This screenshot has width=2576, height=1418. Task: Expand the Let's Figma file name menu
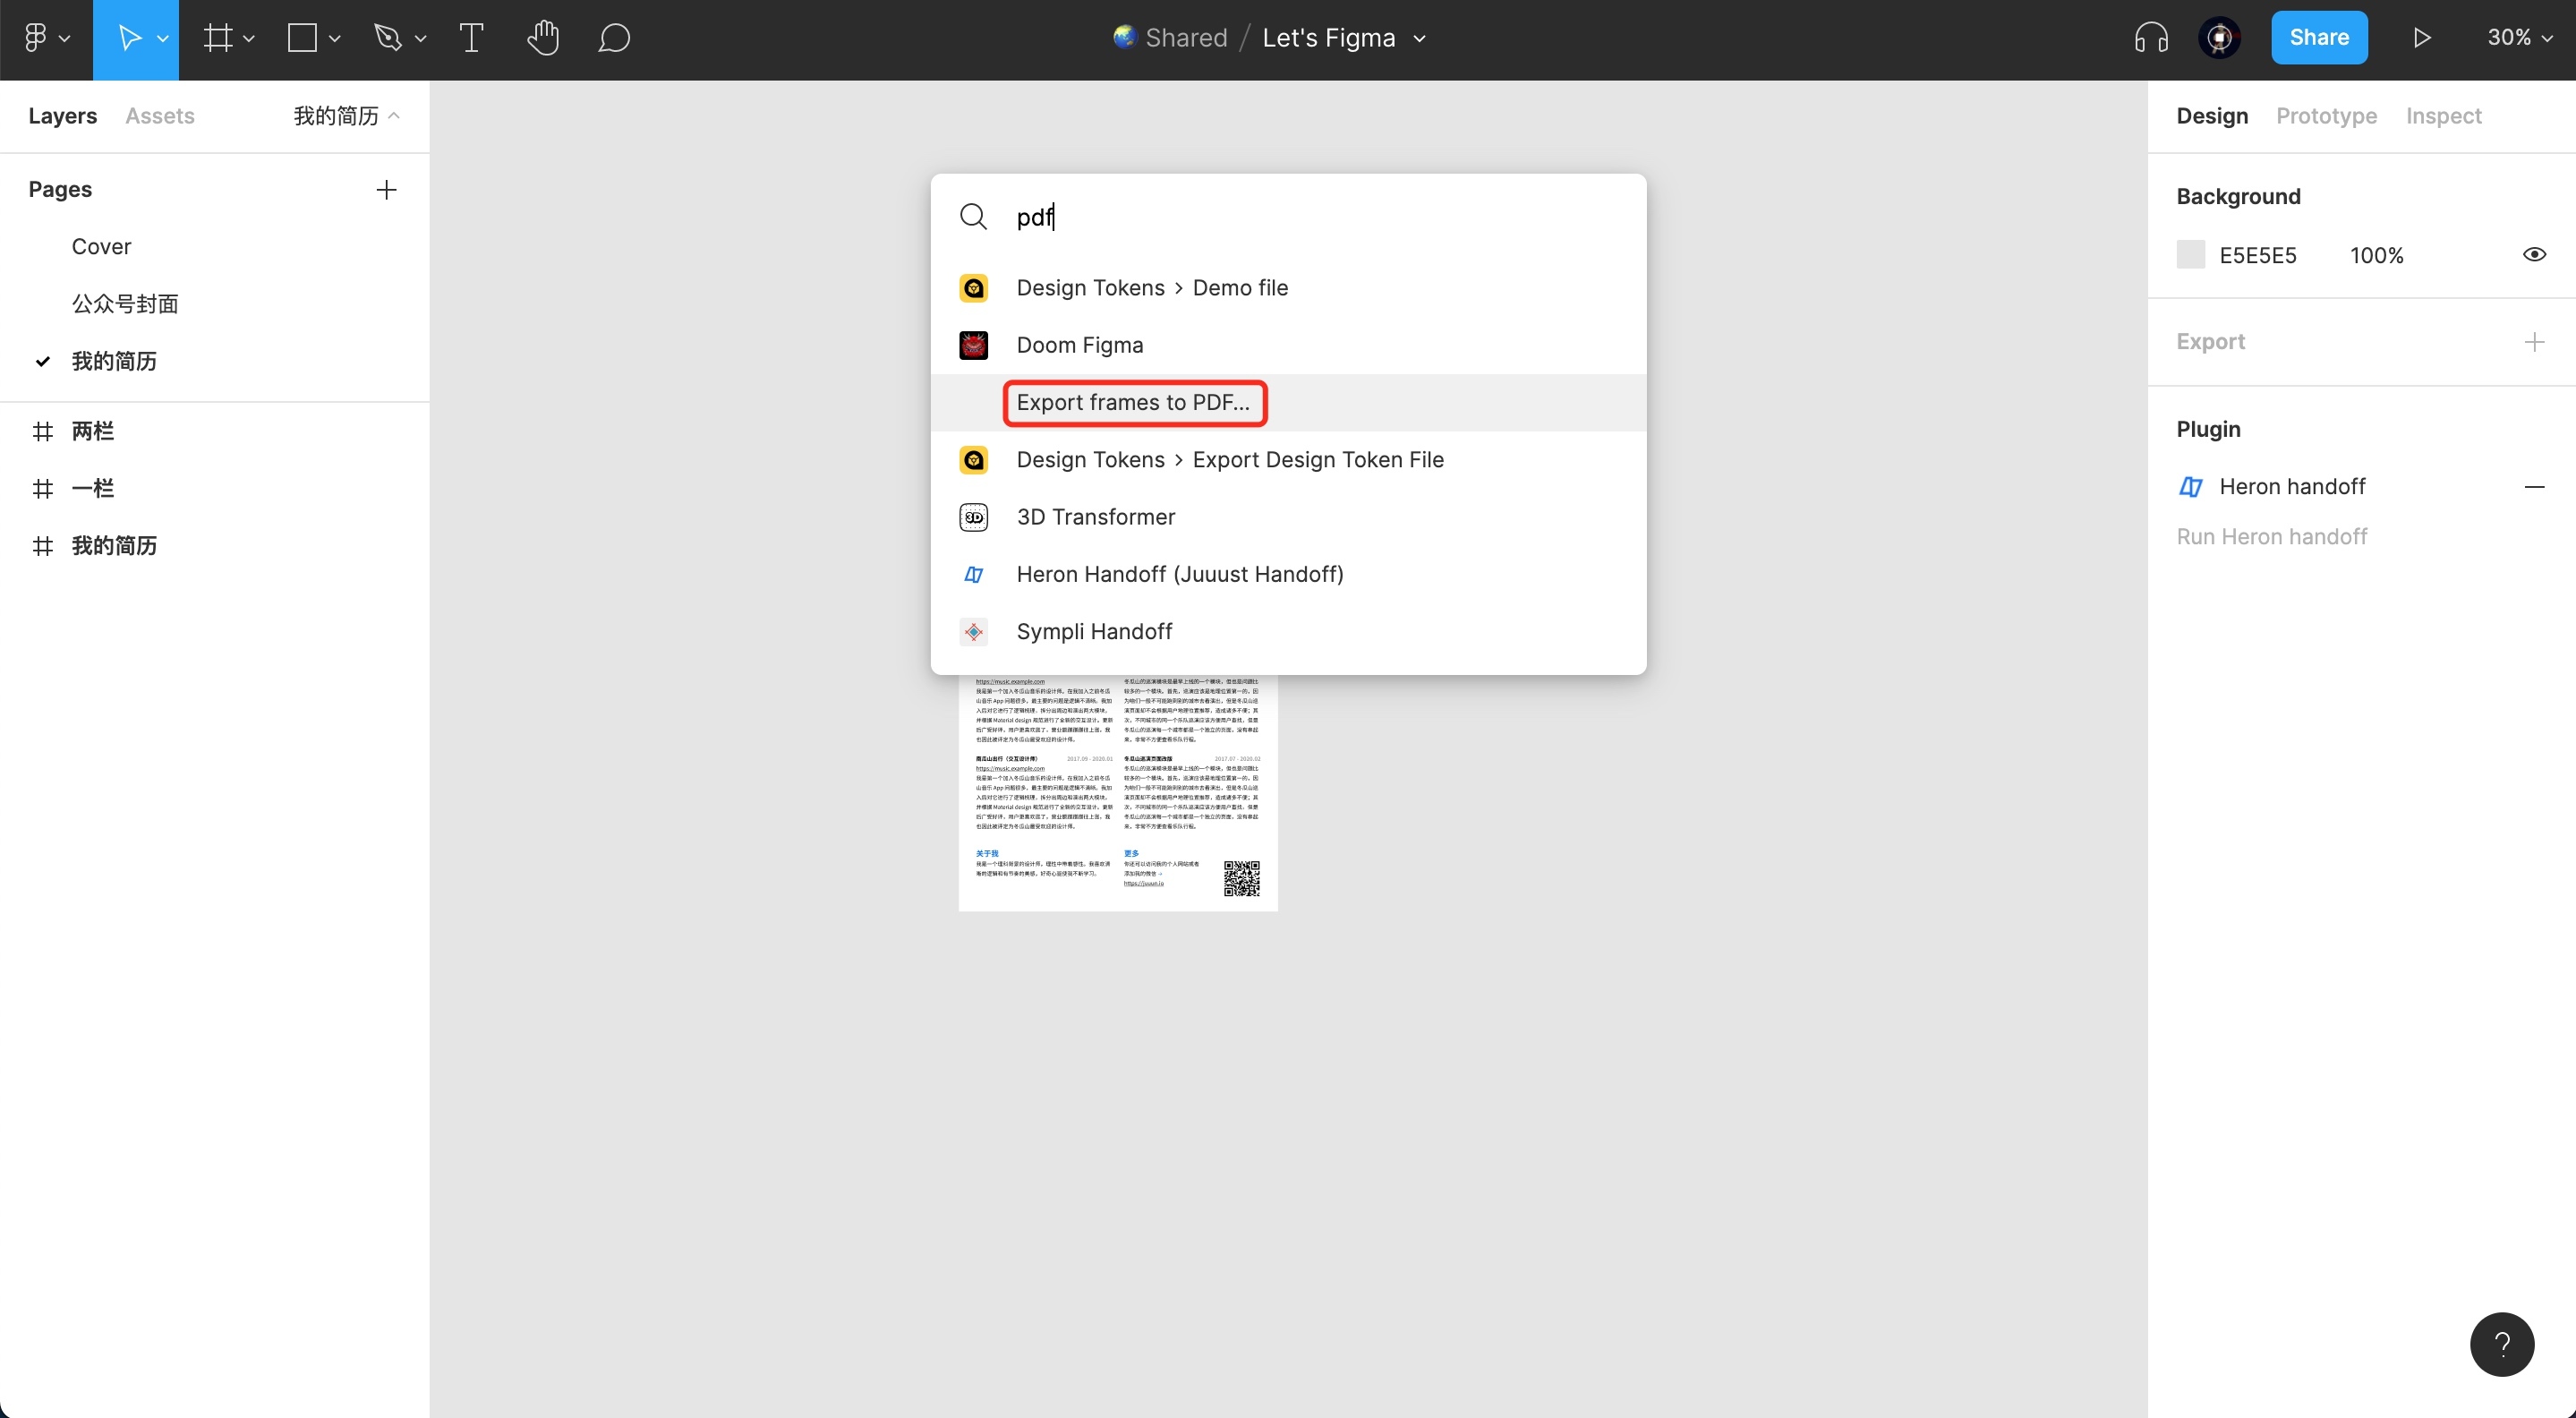point(1419,39)
